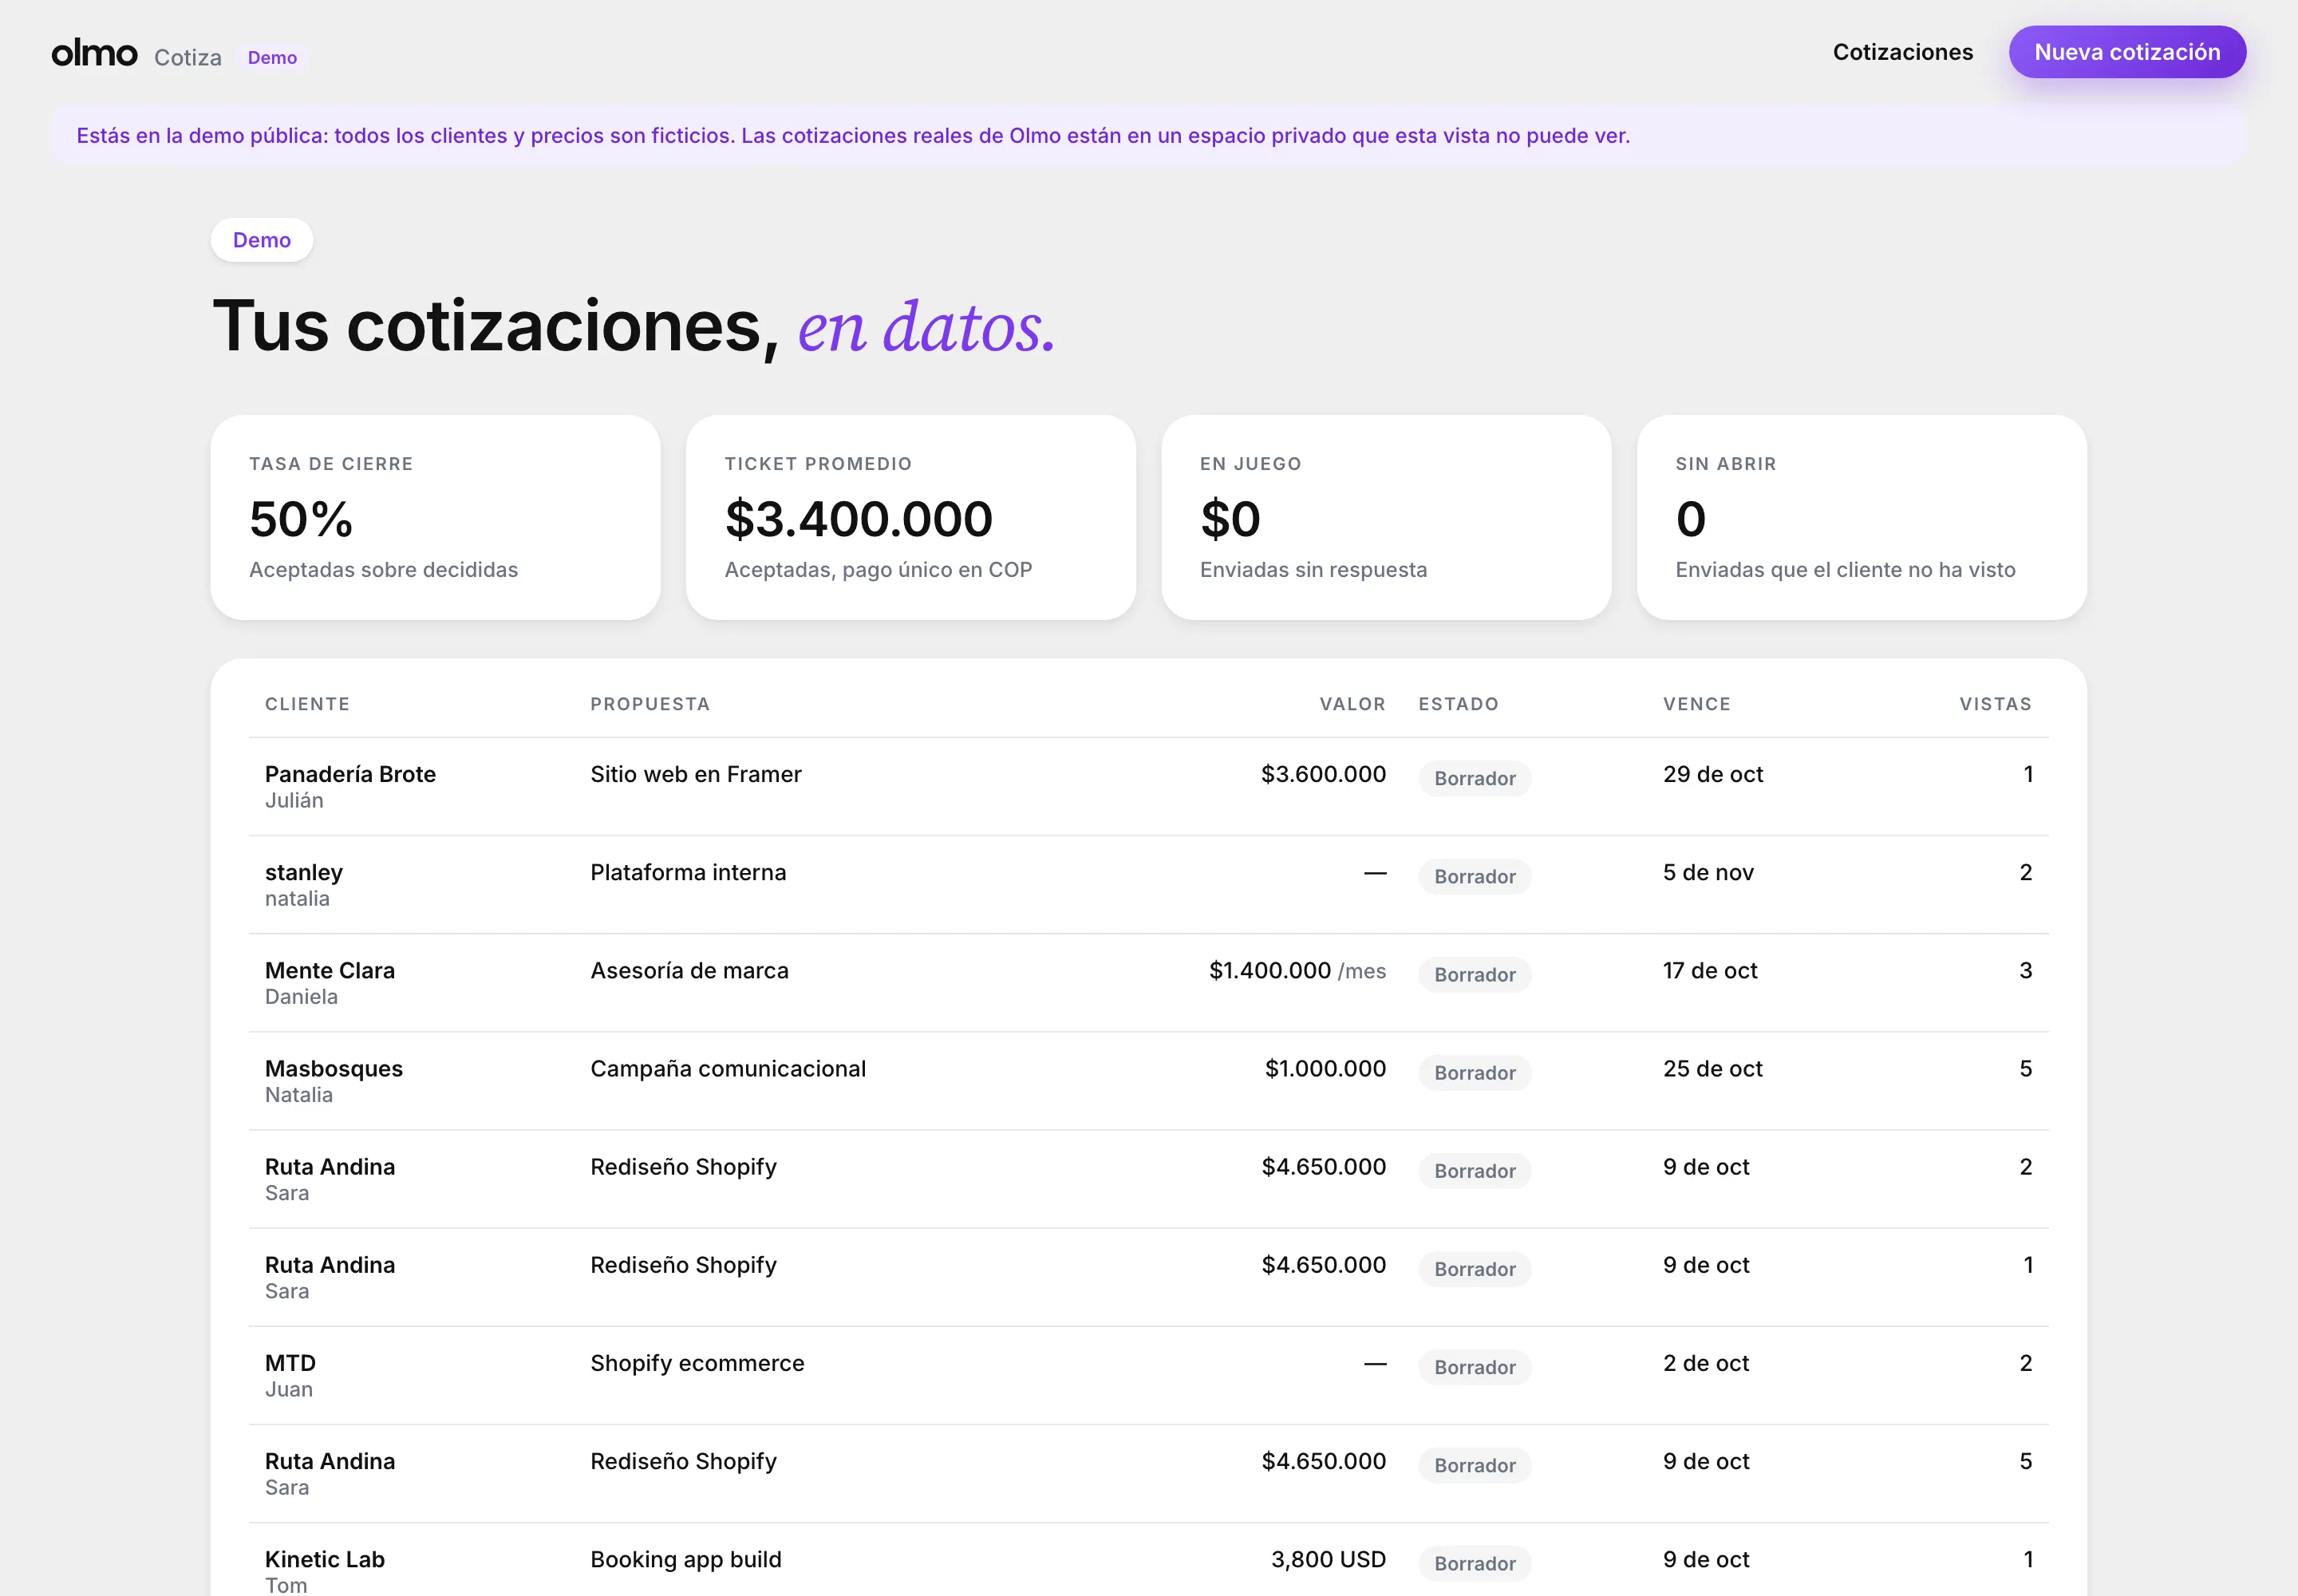The height and width of the screenshot is (1596, 2298).
Task: Select the Sin abrir 0 card
Action: pos(1861,517)
